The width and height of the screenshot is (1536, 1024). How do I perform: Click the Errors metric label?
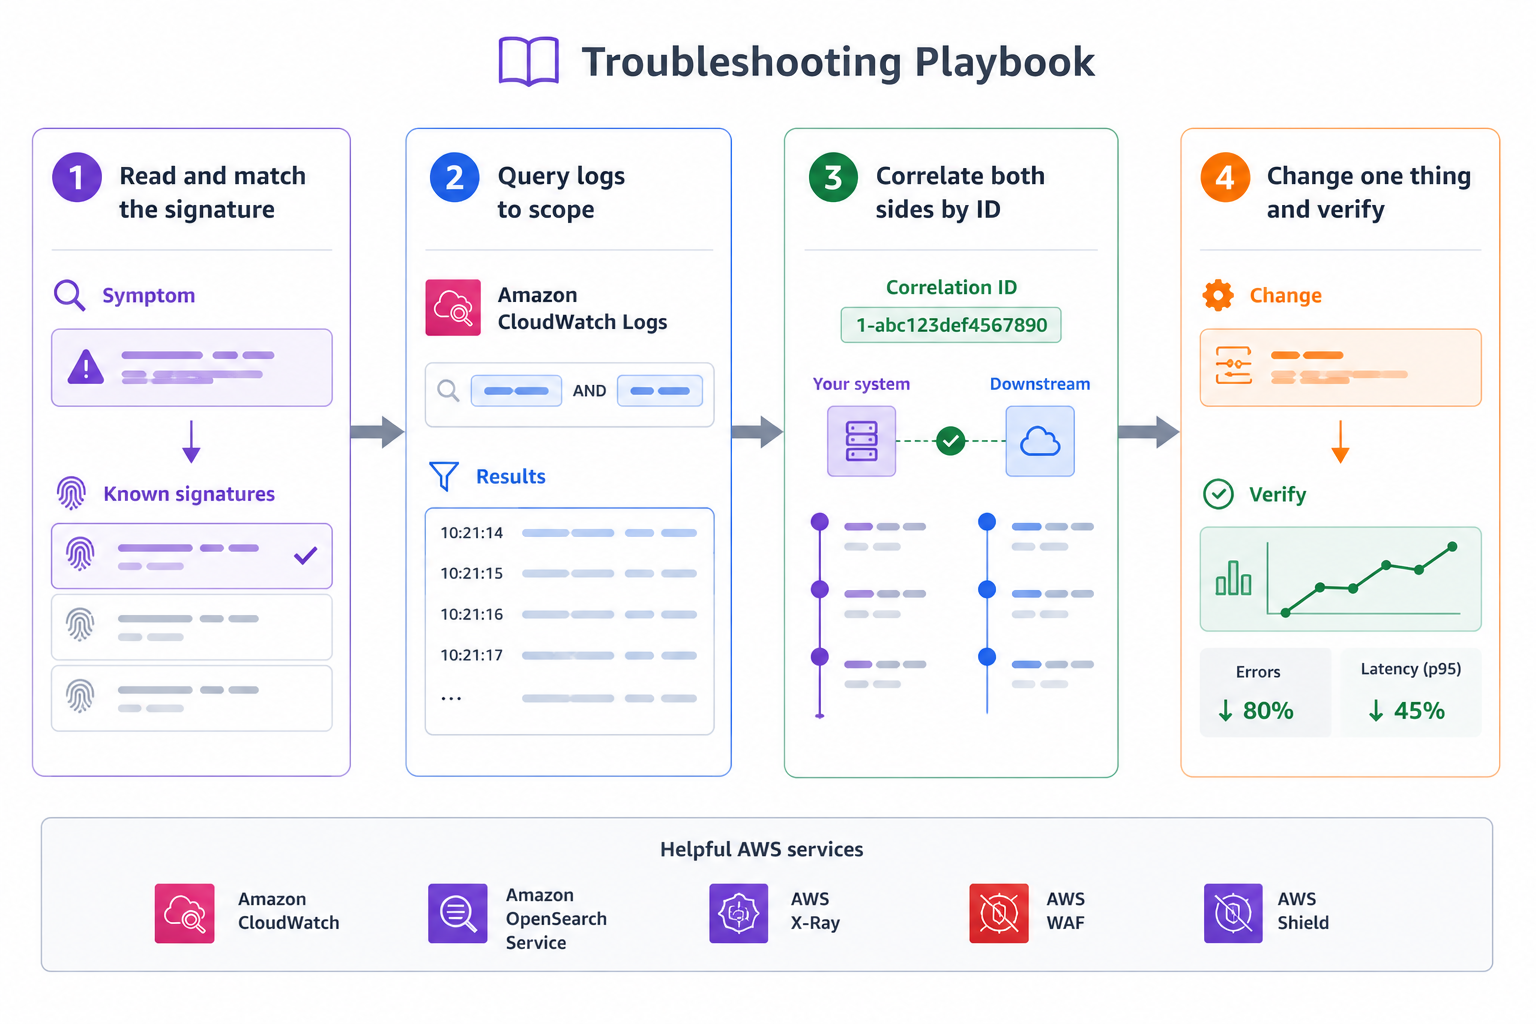point(1258,672)
